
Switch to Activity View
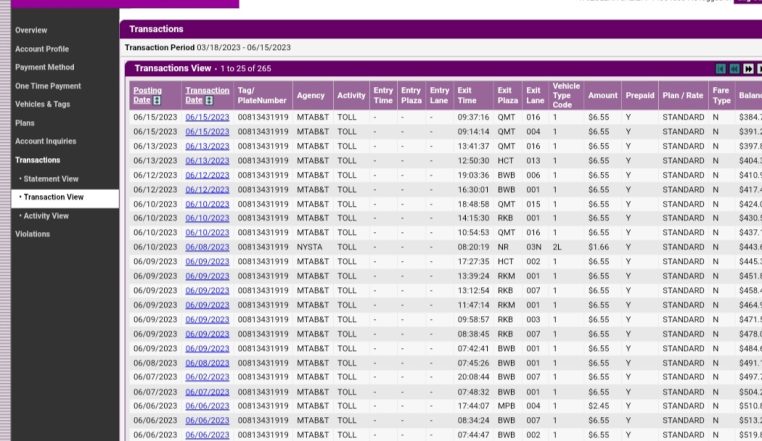(46, 216)
